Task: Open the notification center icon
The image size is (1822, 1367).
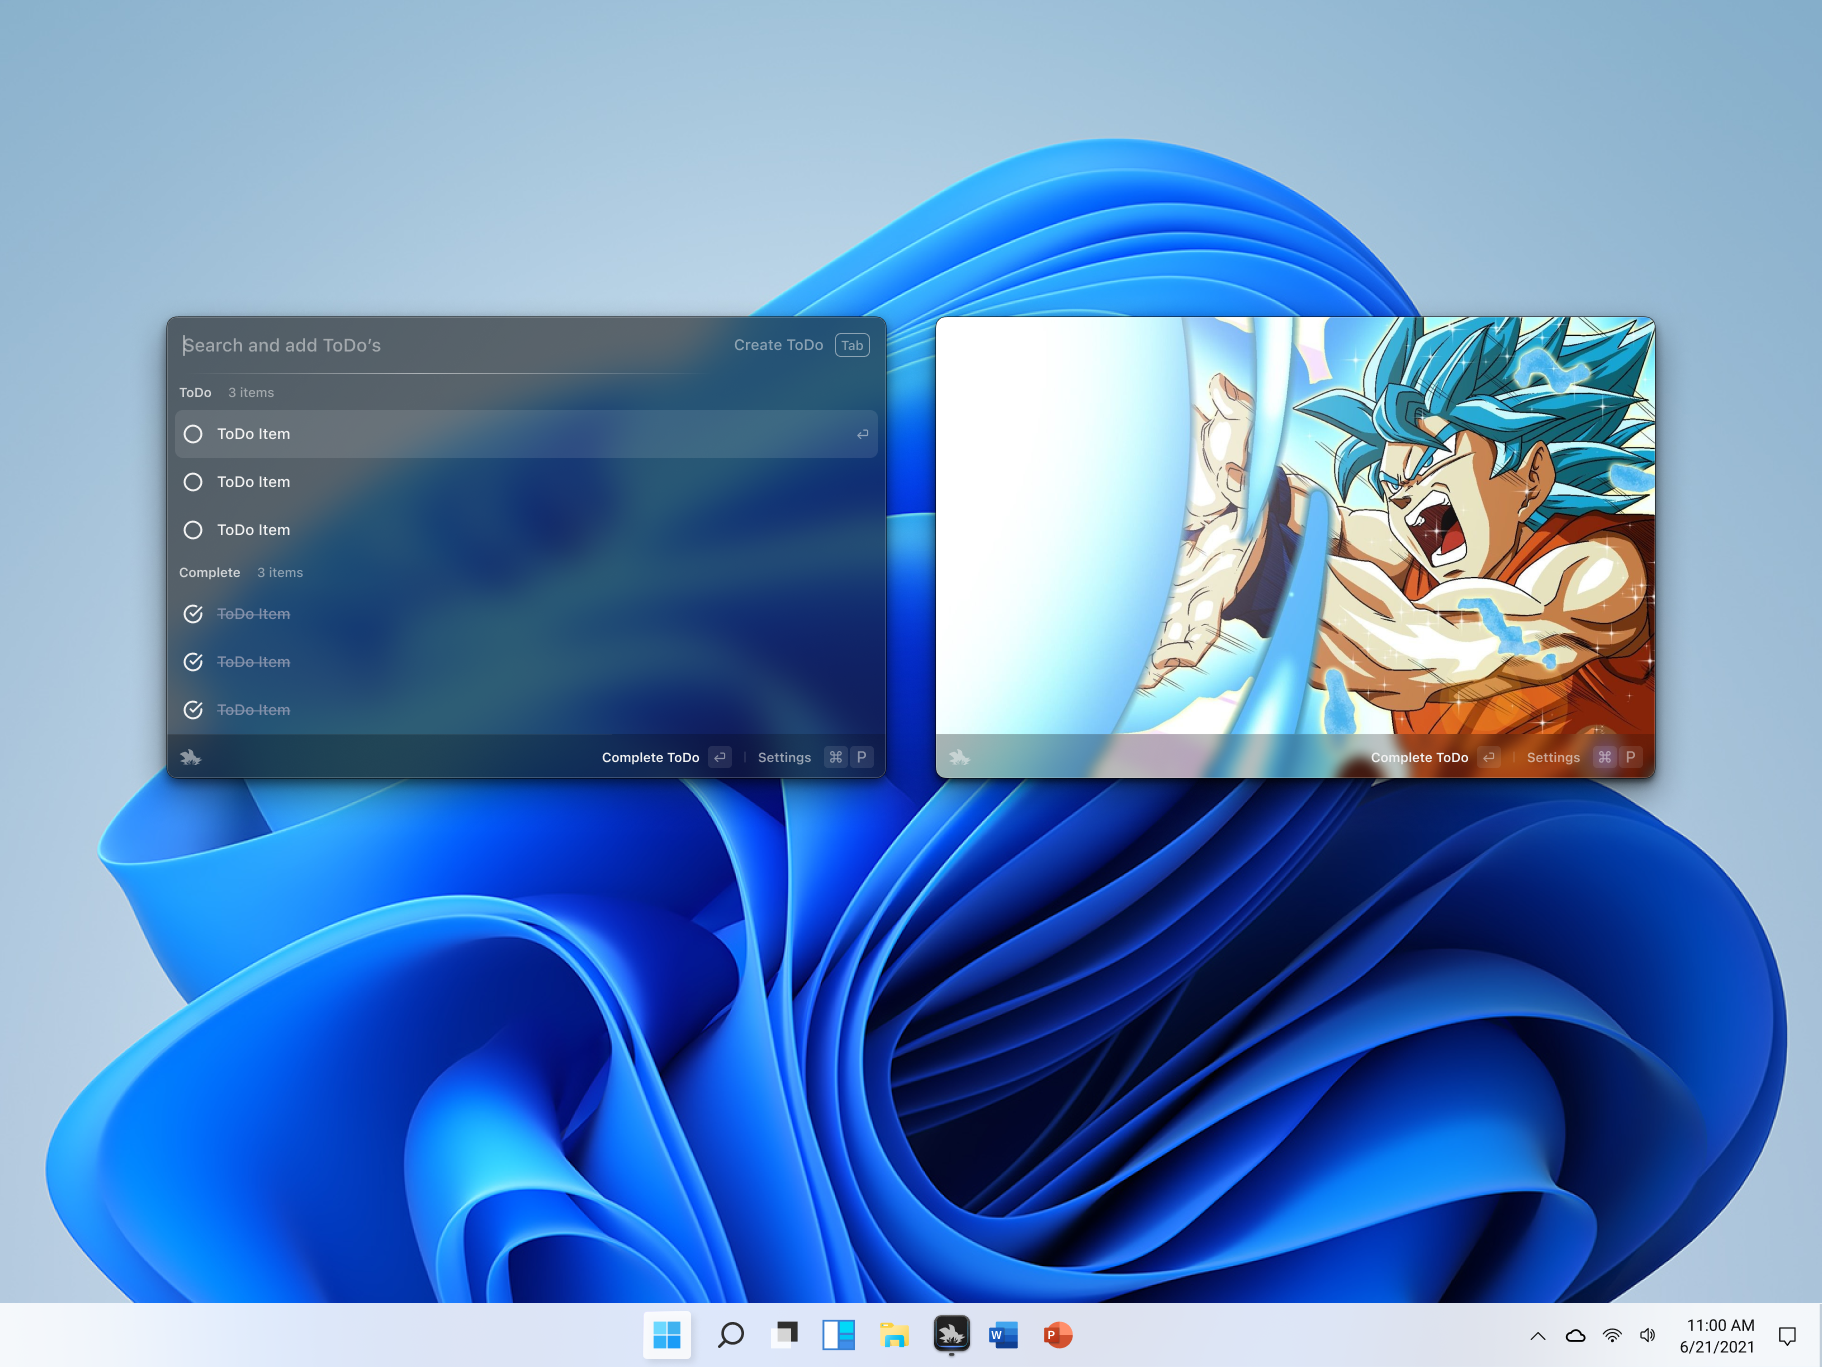Action: [x=1787, y=1336]
